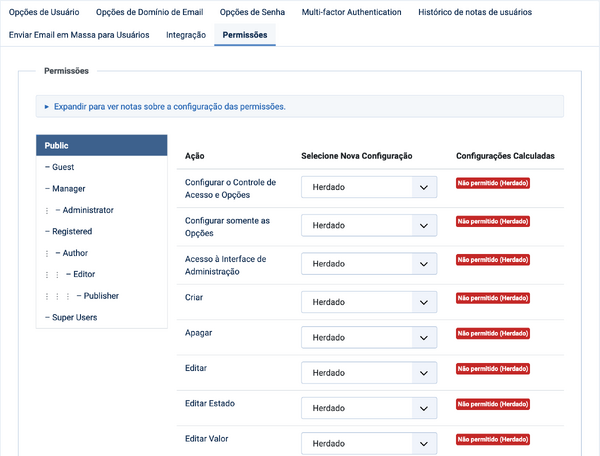Image resolution: width=600 pixels, height=456 pixels.
Task: Click the Selecione Nova Configuração header
Action: click(357, 156)
